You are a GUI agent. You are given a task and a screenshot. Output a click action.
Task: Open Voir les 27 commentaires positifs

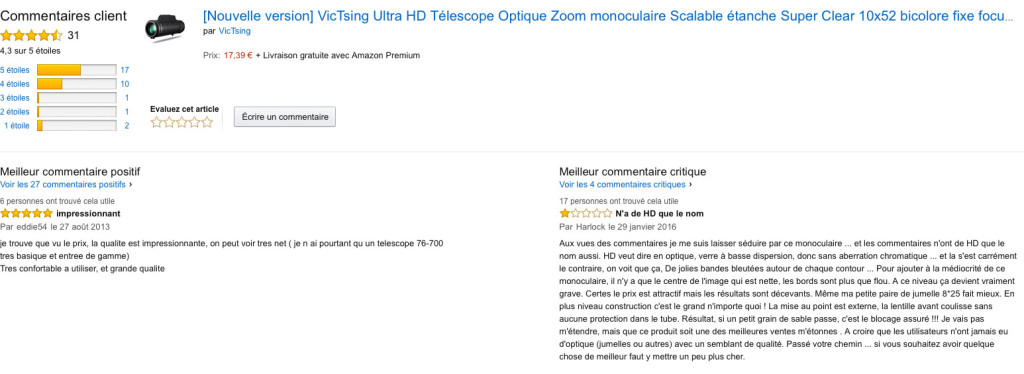[x=63, y=185]
